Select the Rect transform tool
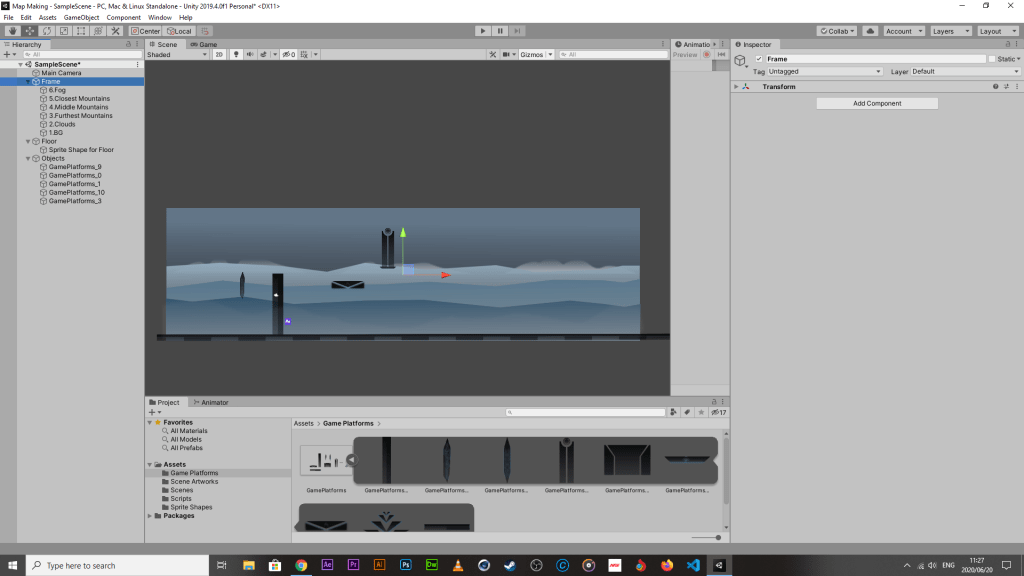1024x576 pixels. click(x=81, y=31)
